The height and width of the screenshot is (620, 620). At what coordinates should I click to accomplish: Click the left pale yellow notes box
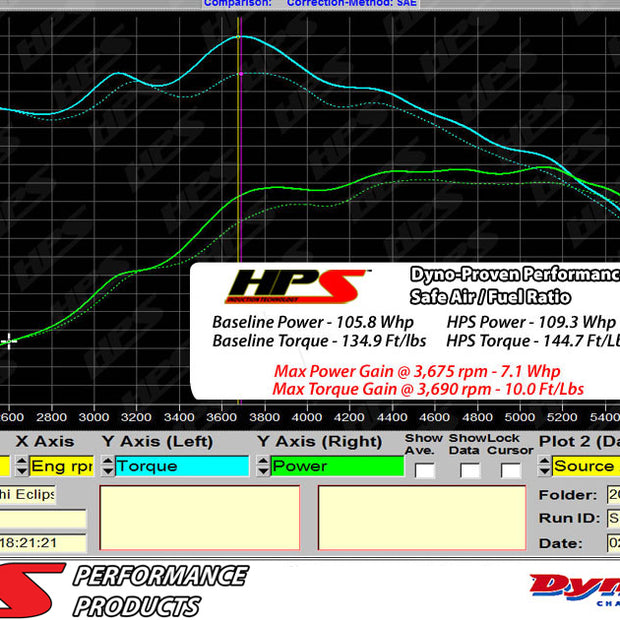(x=200, y=518)
